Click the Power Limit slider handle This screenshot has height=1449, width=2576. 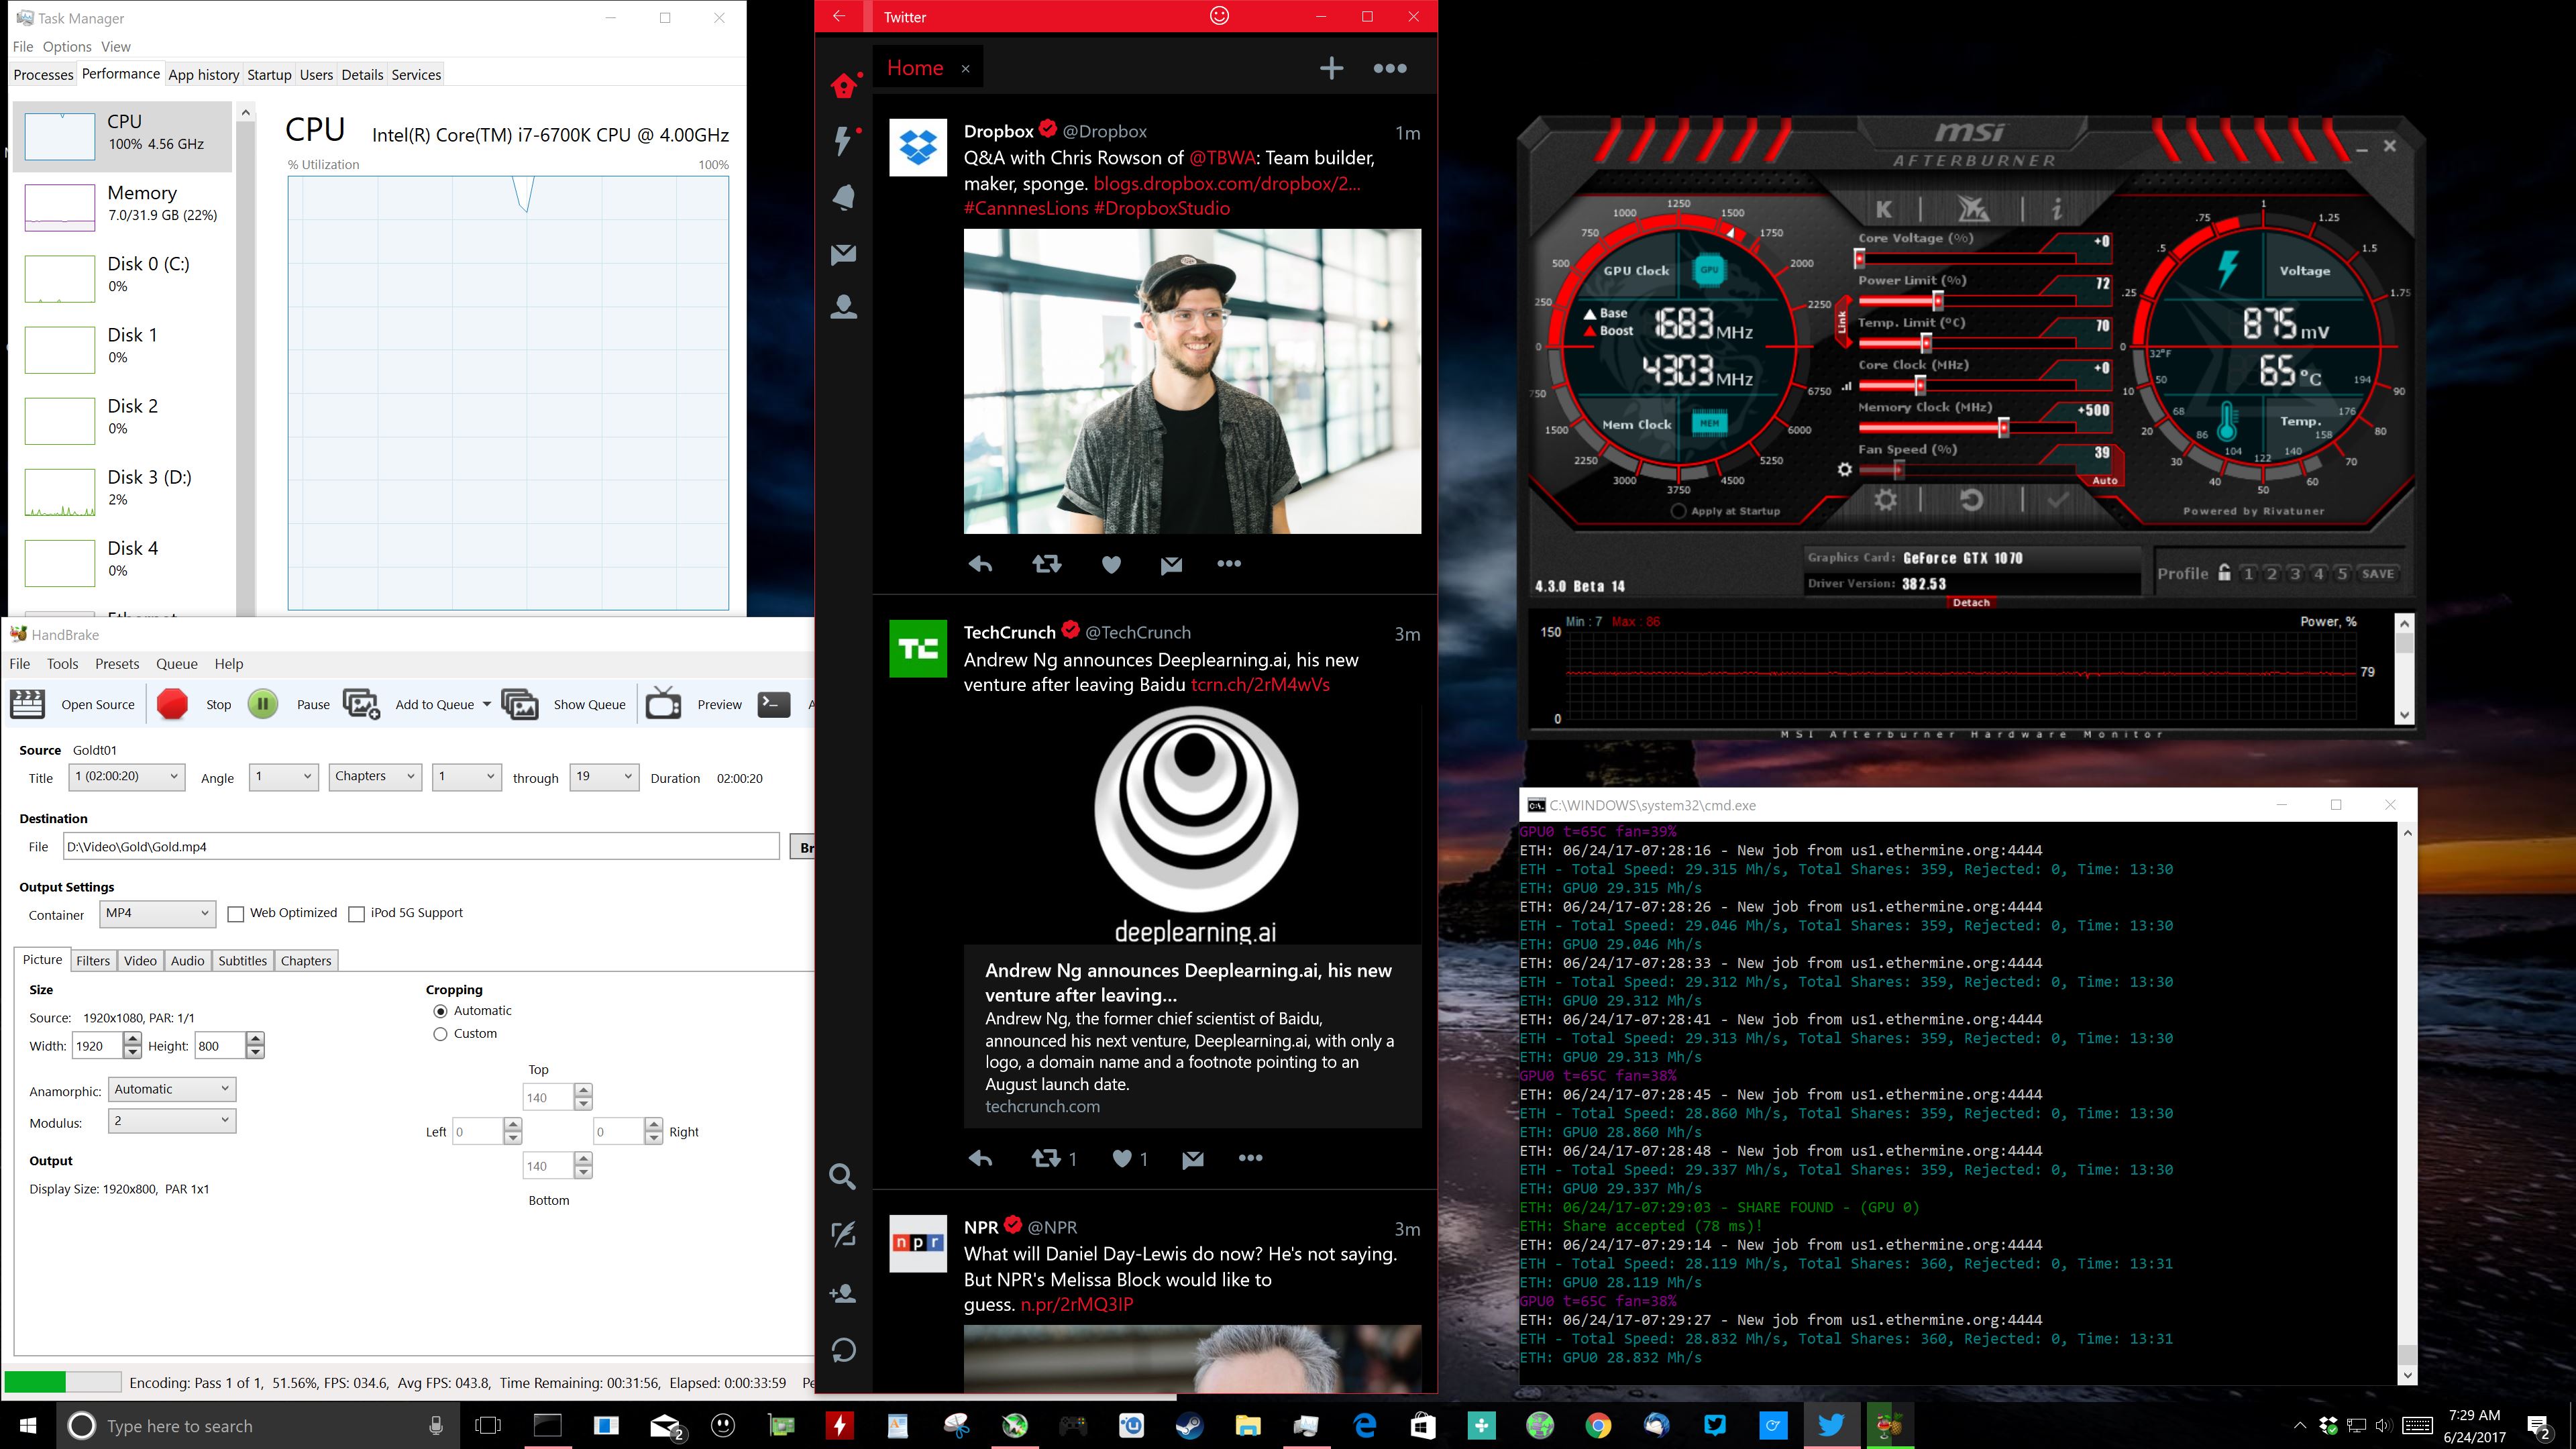pyautogui.click(x=1937, y=300)
